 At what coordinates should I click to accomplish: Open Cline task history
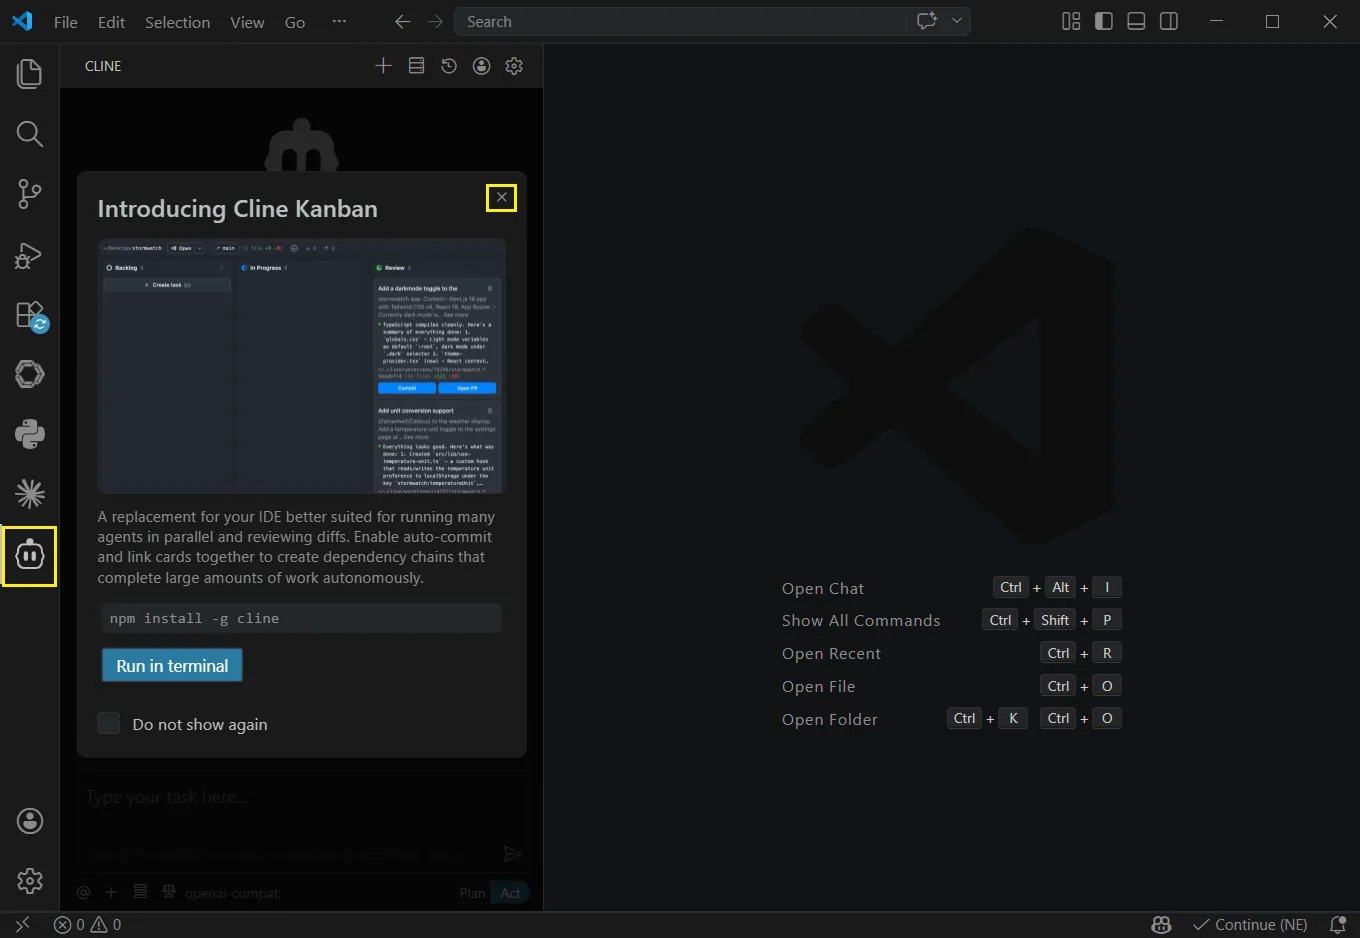(x=449, y=66)
